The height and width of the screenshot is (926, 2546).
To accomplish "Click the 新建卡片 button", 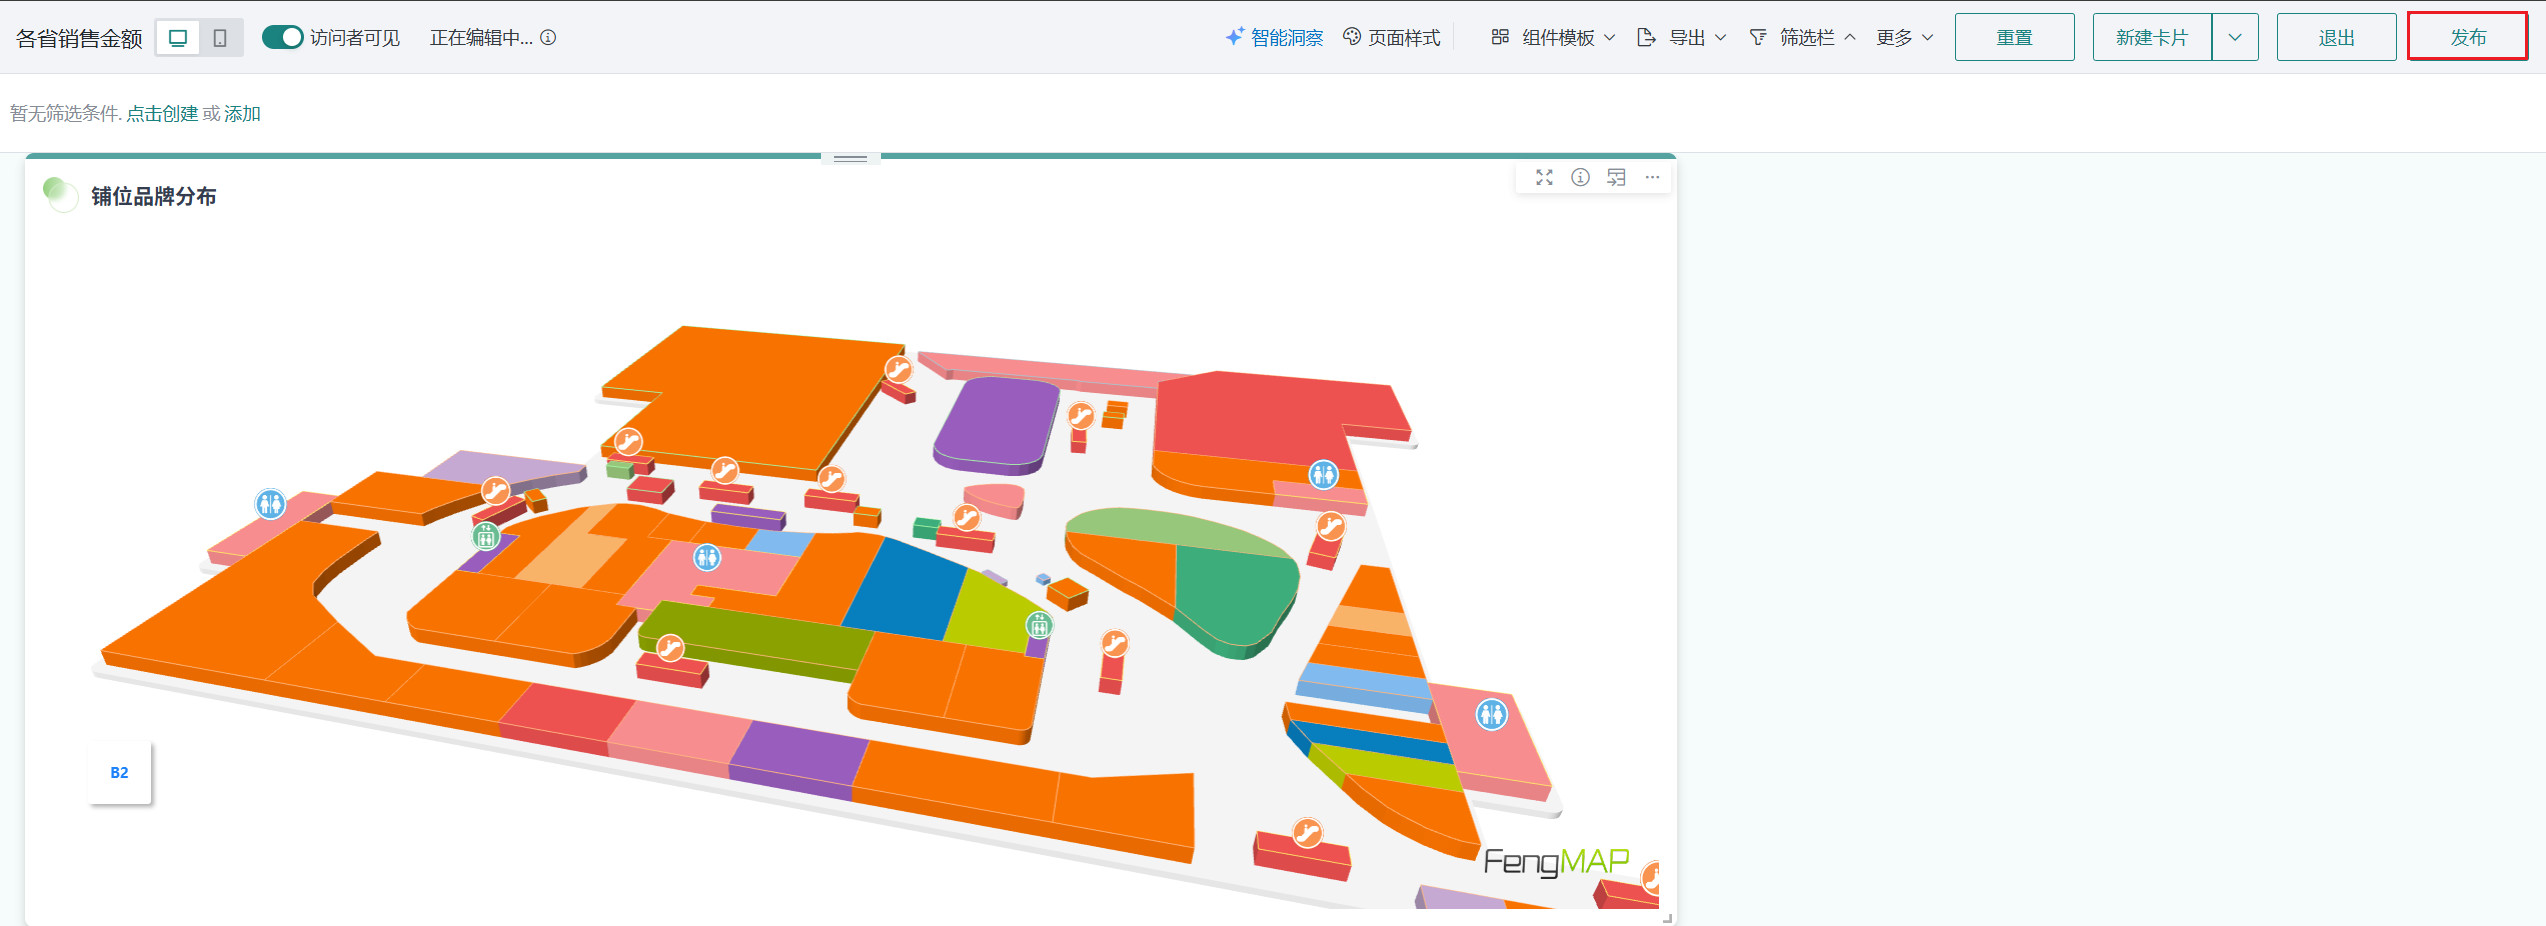I will click(2151, 37).
